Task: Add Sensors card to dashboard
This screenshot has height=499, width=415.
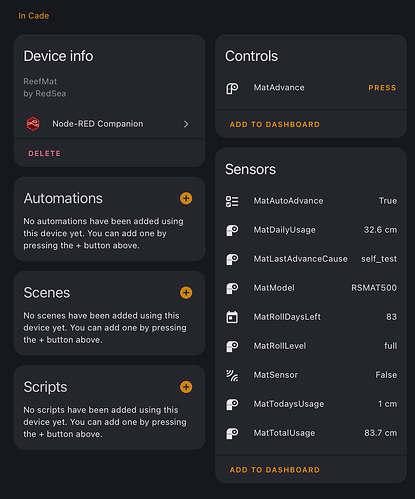Action: coord(275,470)
